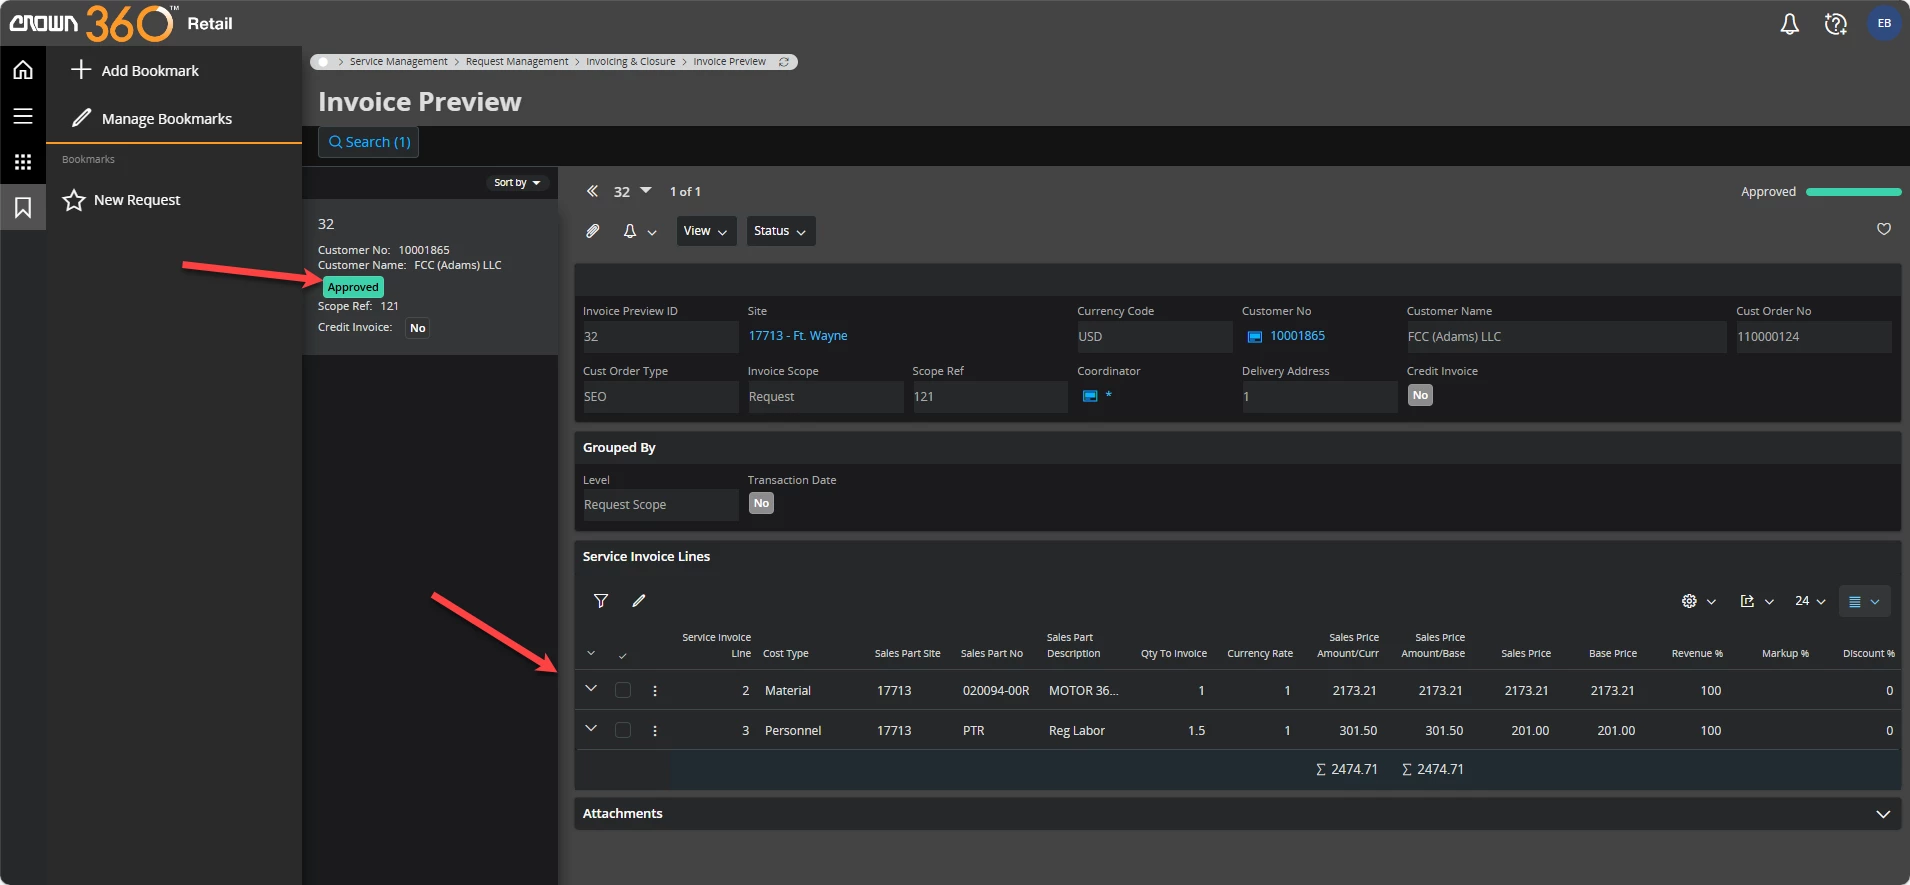Open the apps grid icon

point(23,162)
